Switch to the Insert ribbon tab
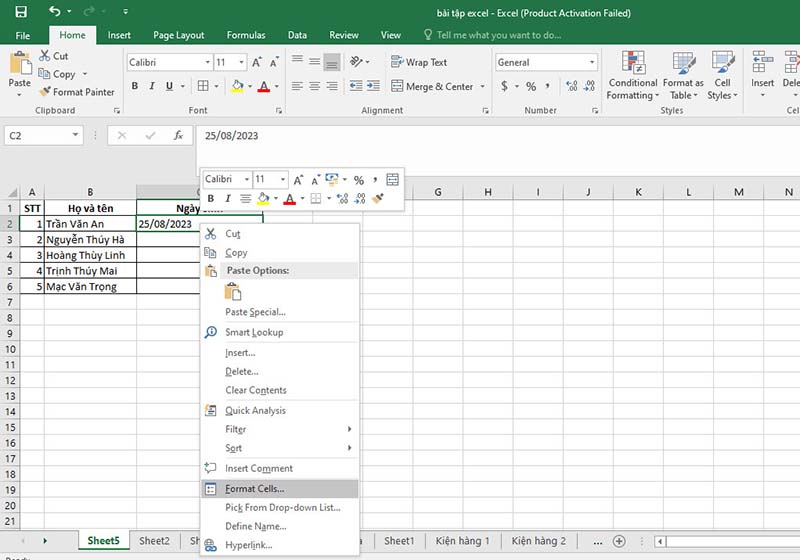Image resolution: width=800 pixels, height=560 pixels. click(x=119, y=35)
